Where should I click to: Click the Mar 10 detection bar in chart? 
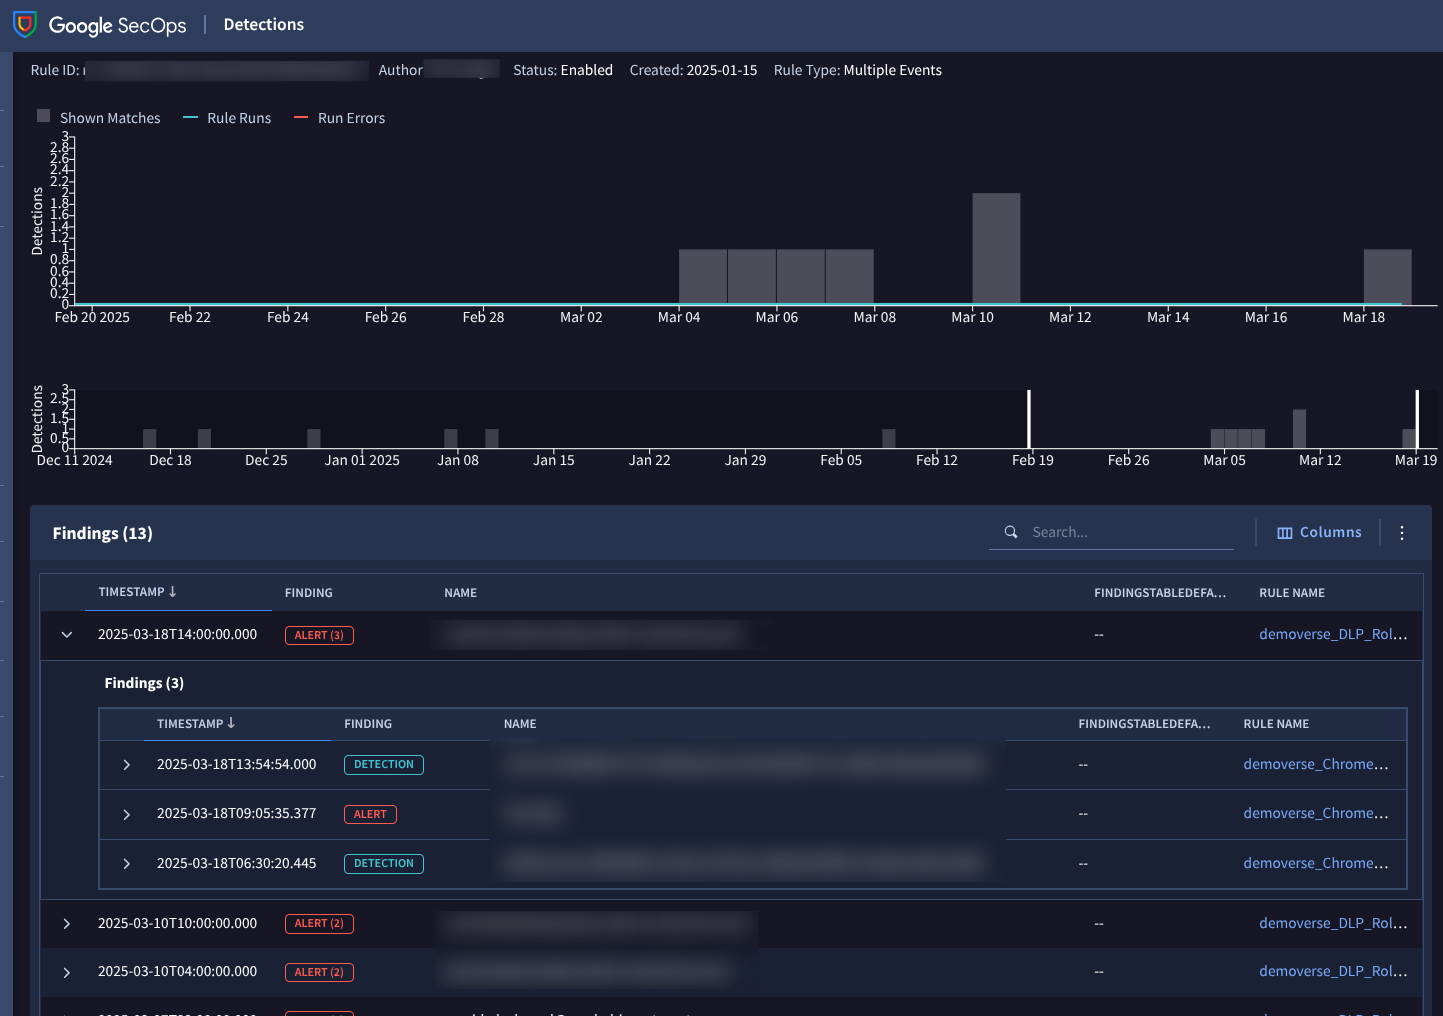997,248
